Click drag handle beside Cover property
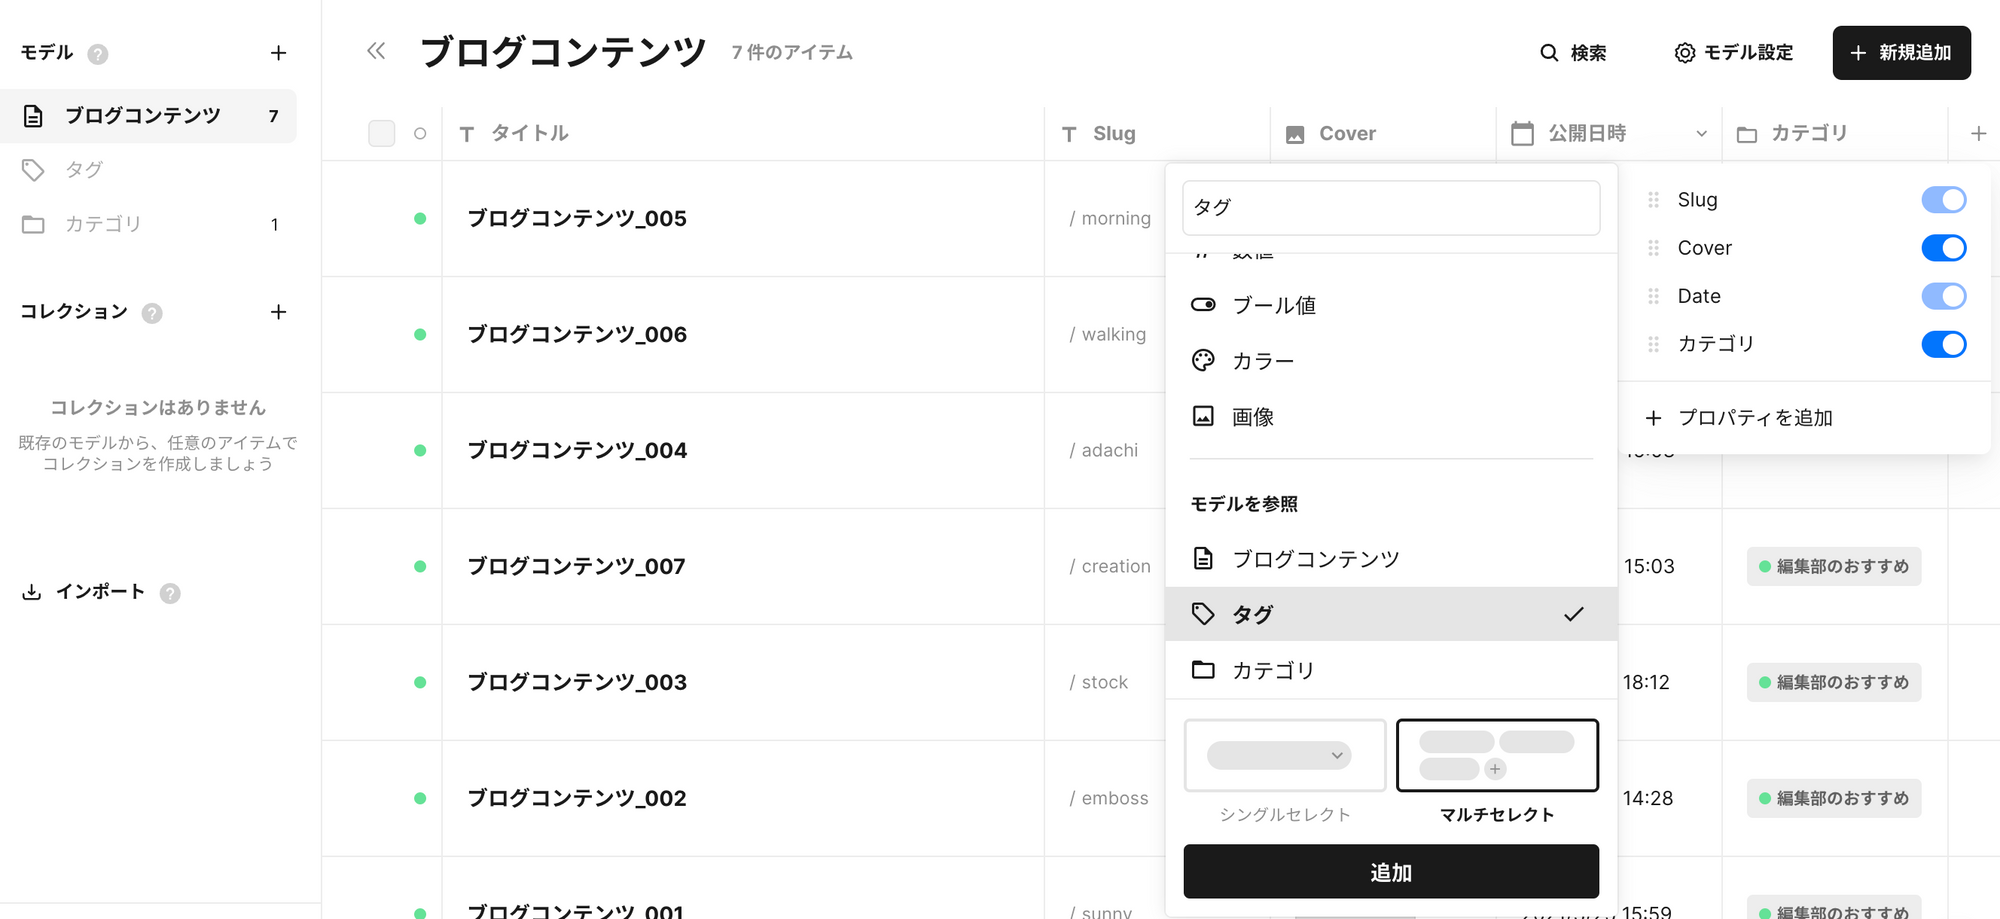 1653,248
